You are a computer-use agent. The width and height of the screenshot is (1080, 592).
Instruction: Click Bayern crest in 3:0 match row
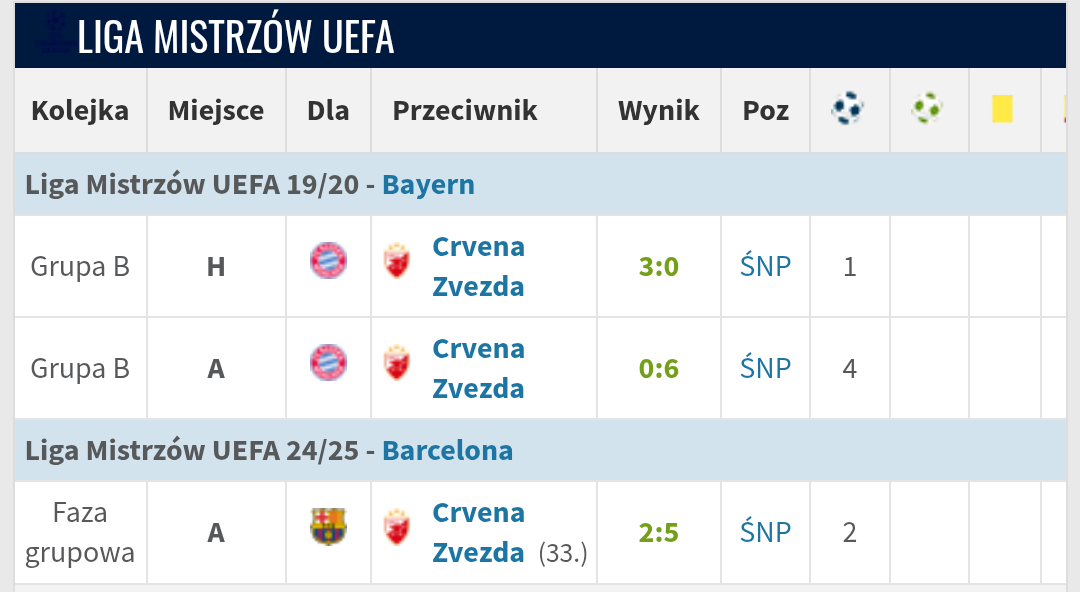[328, 261]
